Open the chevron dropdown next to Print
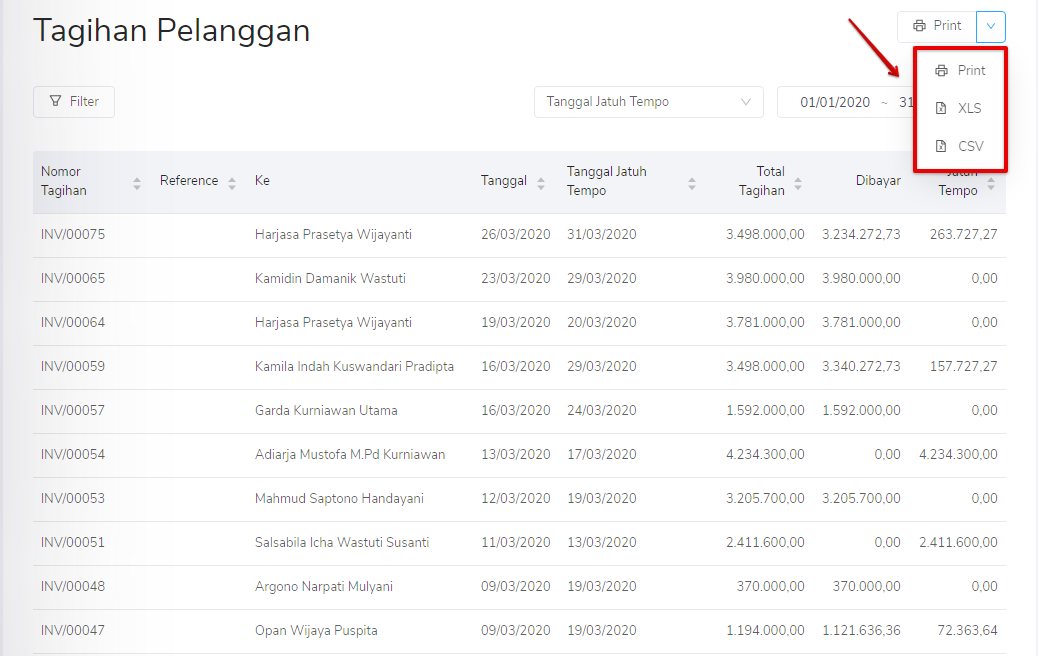Image resolution: width=1038 pixels, height=656 pixels. tap(990, 26)
